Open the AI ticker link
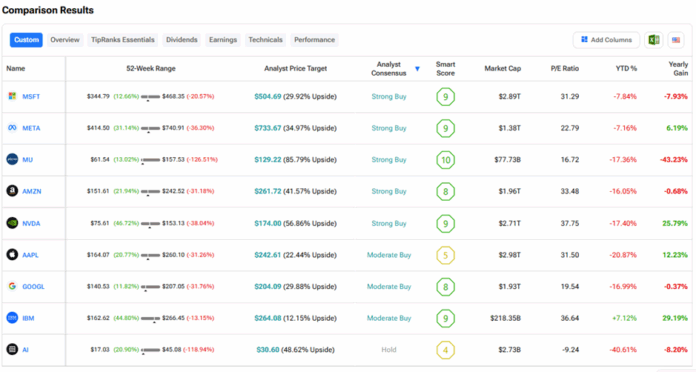The image size is (696, 372). [x=25, y=350]
